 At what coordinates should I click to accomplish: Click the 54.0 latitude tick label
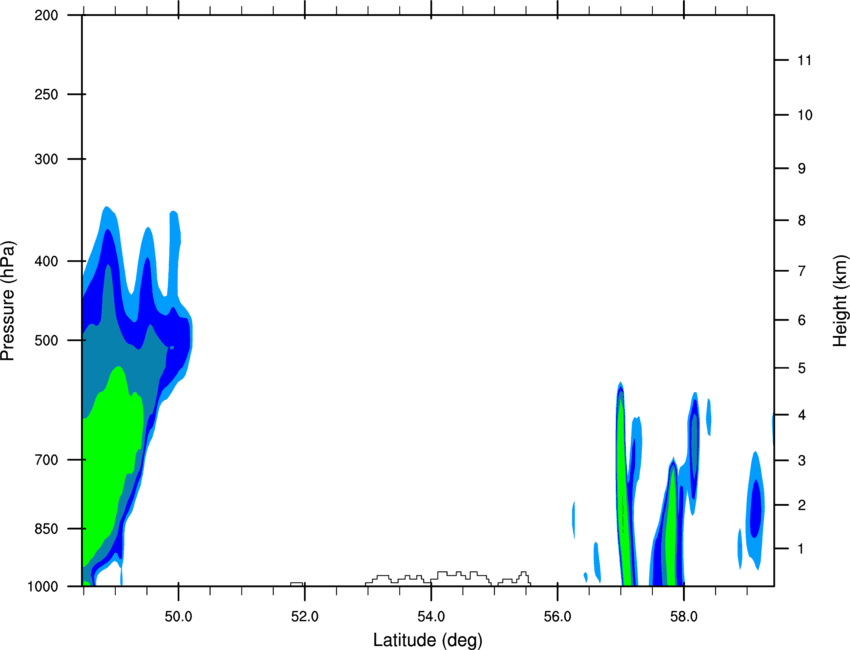pos(431,617)
